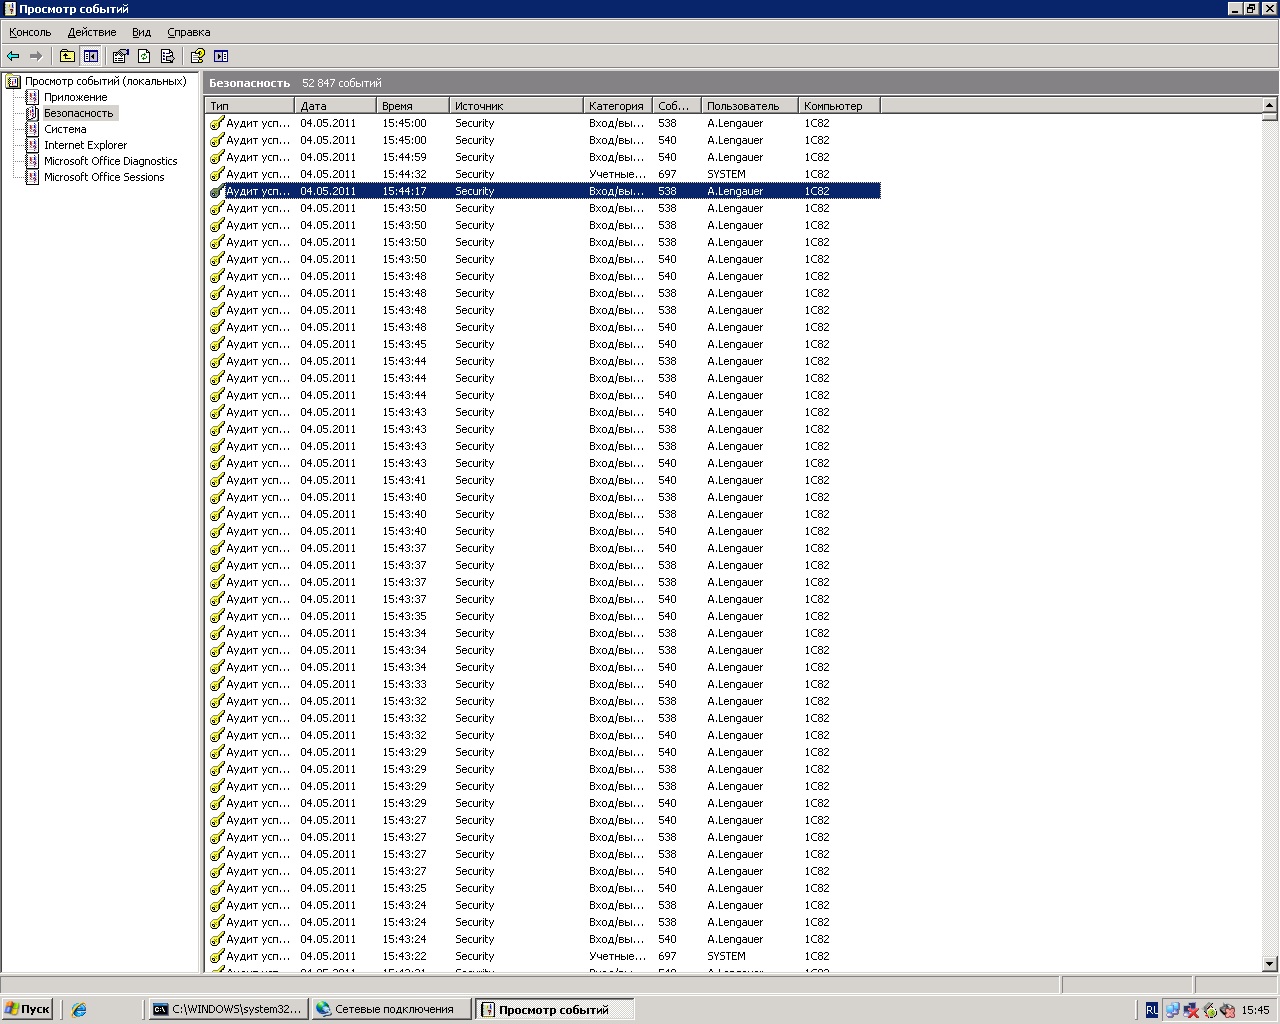
Task: Click scrollbar down arrow in event list
Action: tap(1270, 964)
